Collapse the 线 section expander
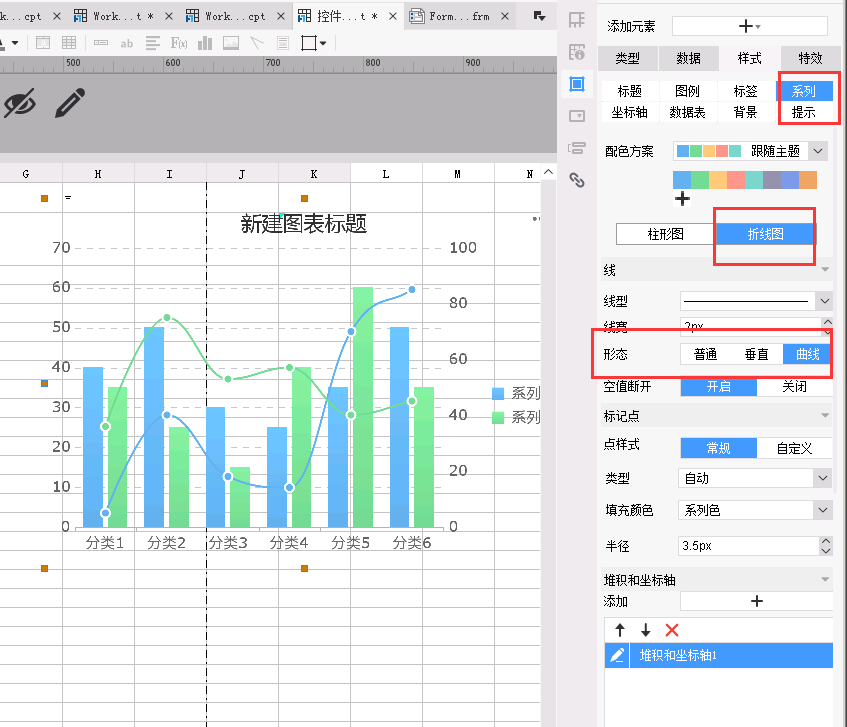The height and width of the screenshot is (727, 847). (x=825, y=270)
